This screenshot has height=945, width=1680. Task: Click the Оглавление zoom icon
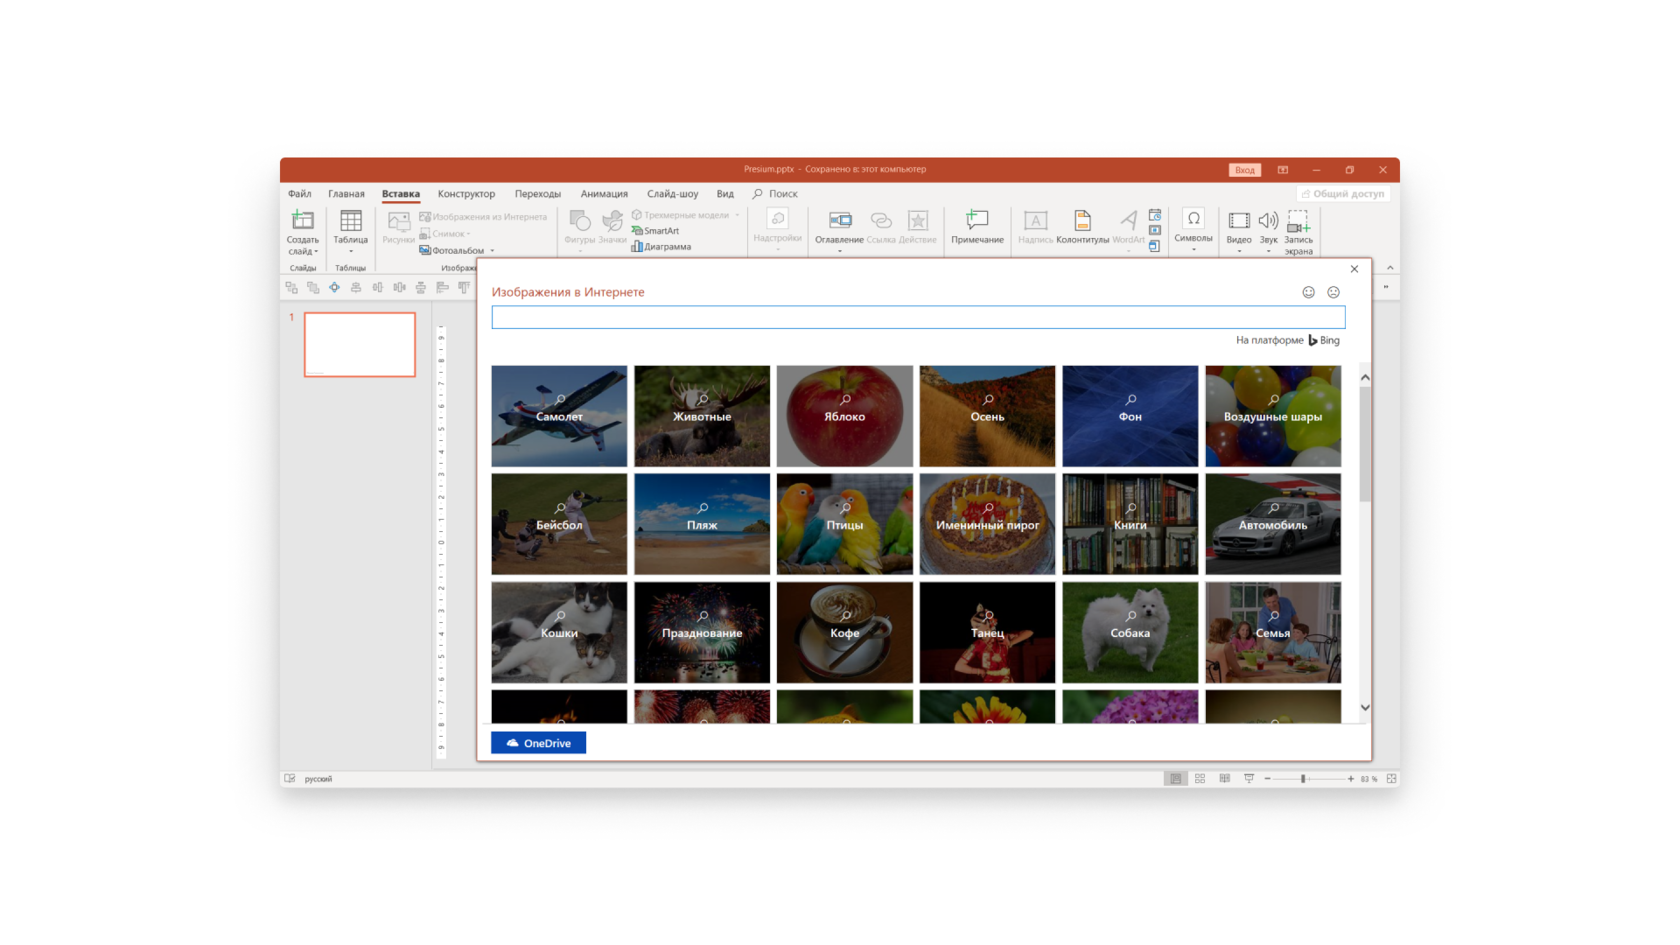click(840, 220)
